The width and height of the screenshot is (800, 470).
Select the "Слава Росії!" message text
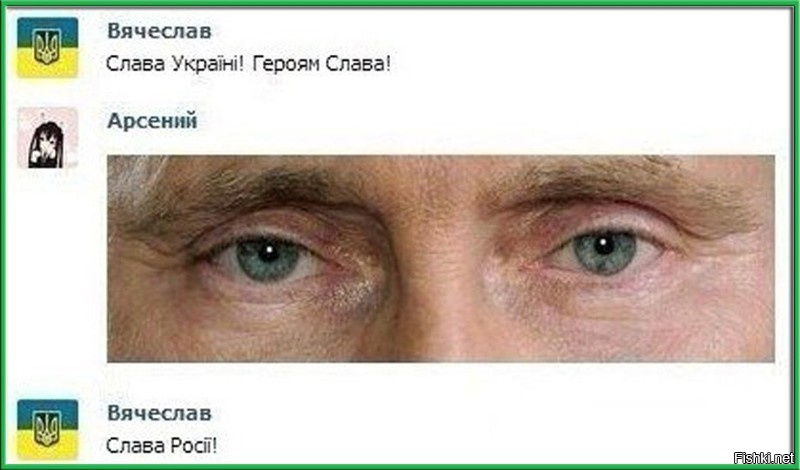coord(161,446)
